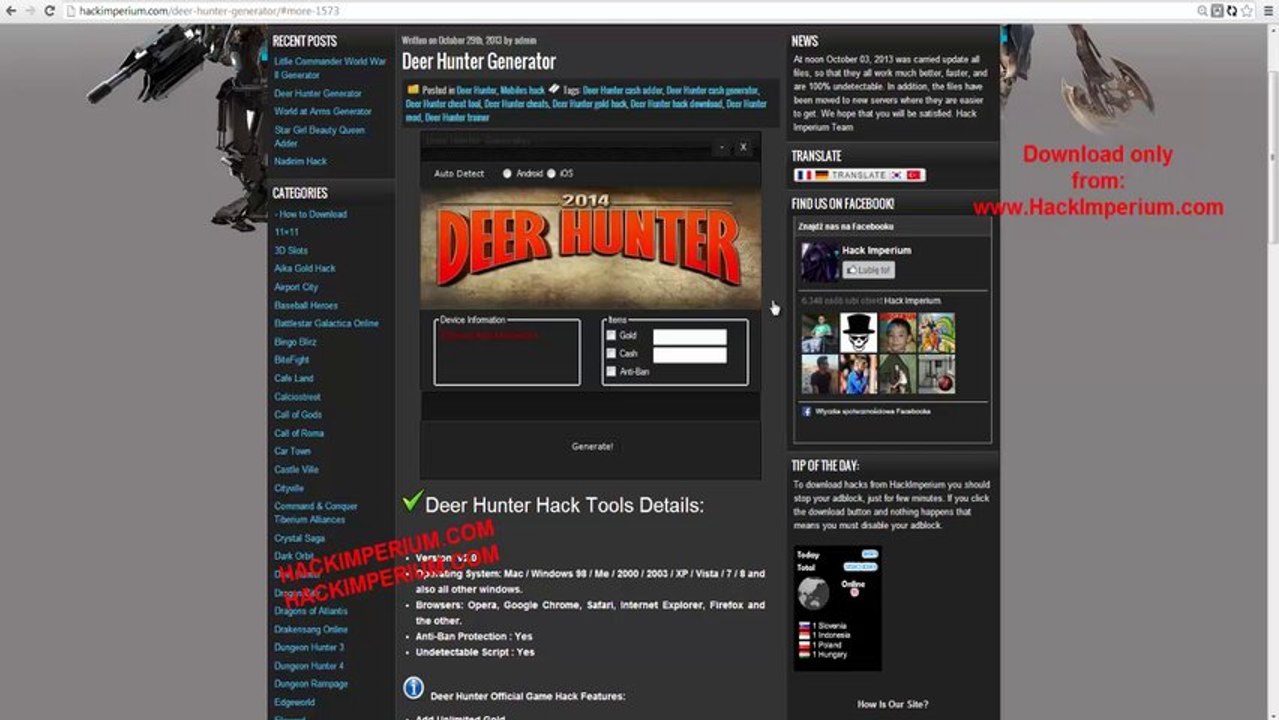Click the Deer Hunter cash generator tag
1279x720 pixels.
[x=712, y=90]
